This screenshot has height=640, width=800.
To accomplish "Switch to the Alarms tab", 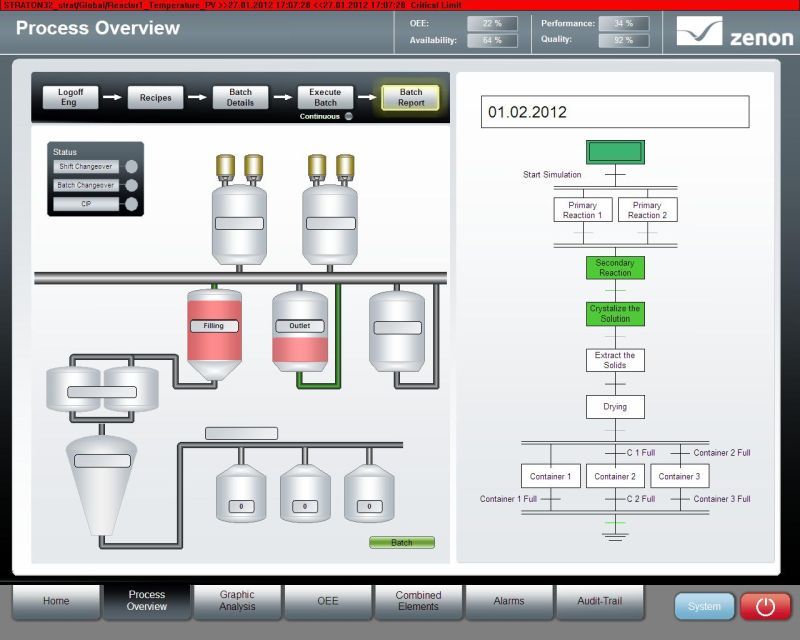I will [x=509, y=601].
